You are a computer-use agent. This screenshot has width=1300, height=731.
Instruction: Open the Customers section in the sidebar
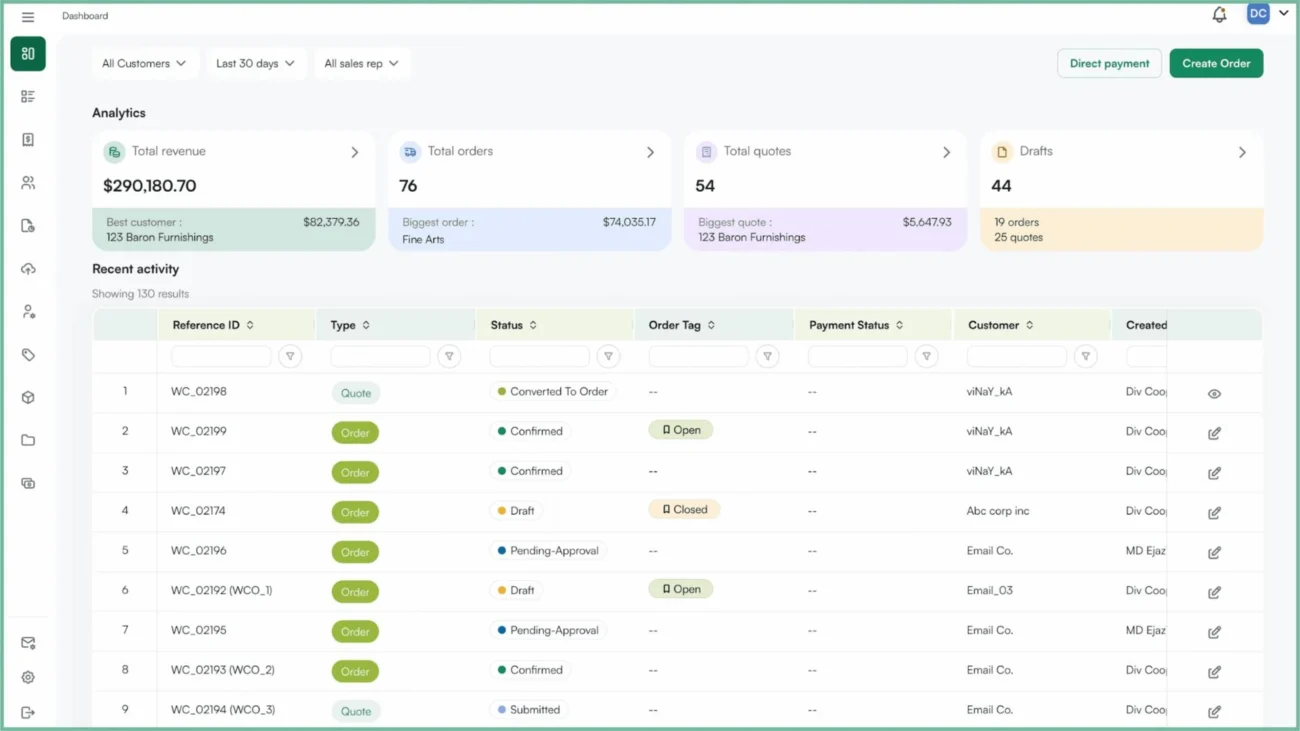click(27, 182)
